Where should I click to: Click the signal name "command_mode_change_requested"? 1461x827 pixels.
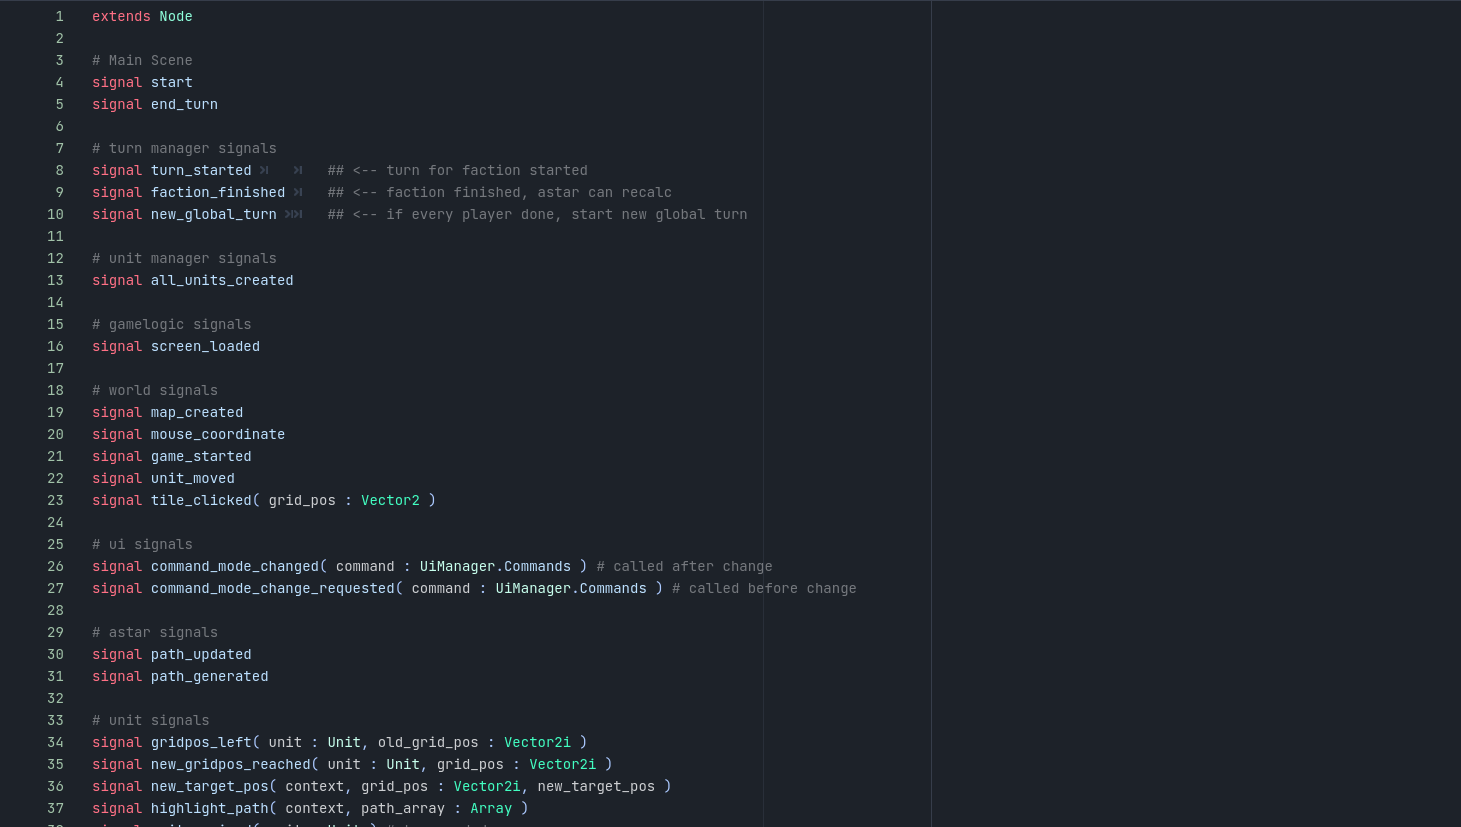click(x=273, y=588)
